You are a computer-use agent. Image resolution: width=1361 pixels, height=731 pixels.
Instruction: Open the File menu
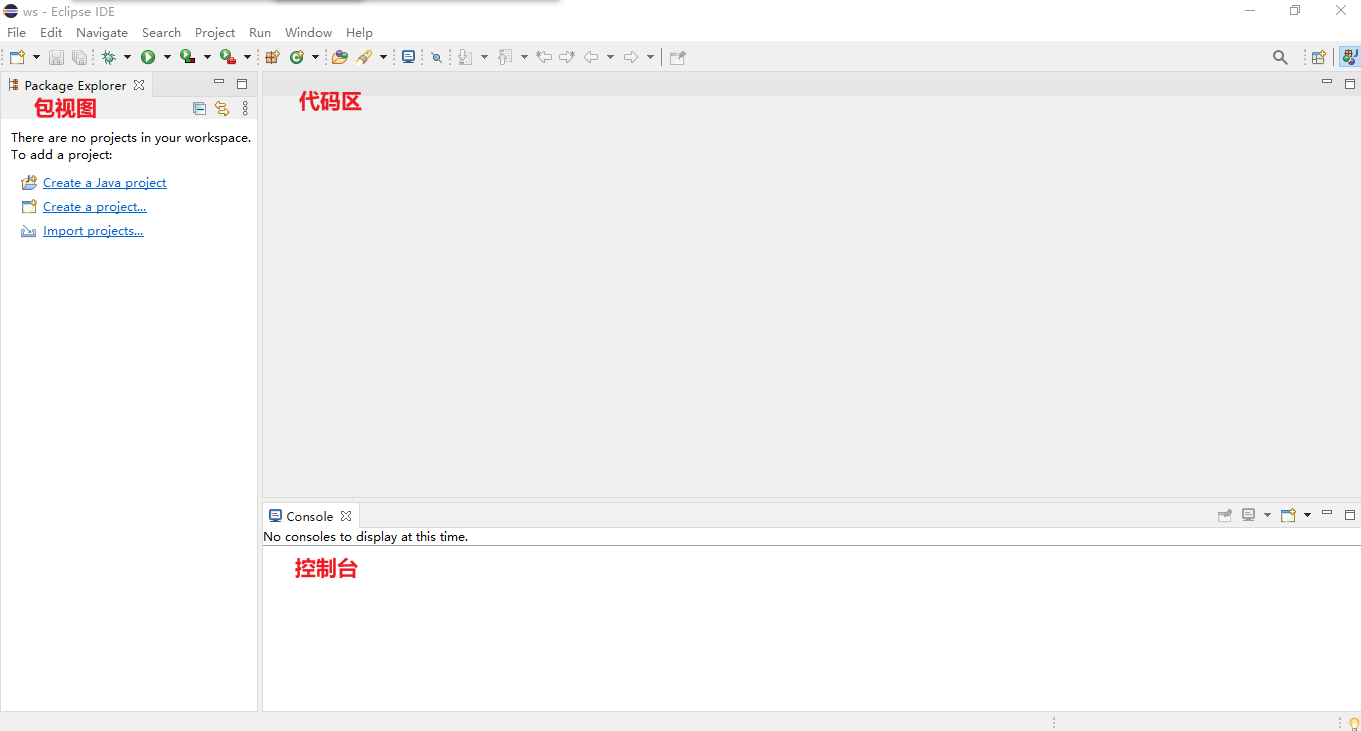(17, 32)
